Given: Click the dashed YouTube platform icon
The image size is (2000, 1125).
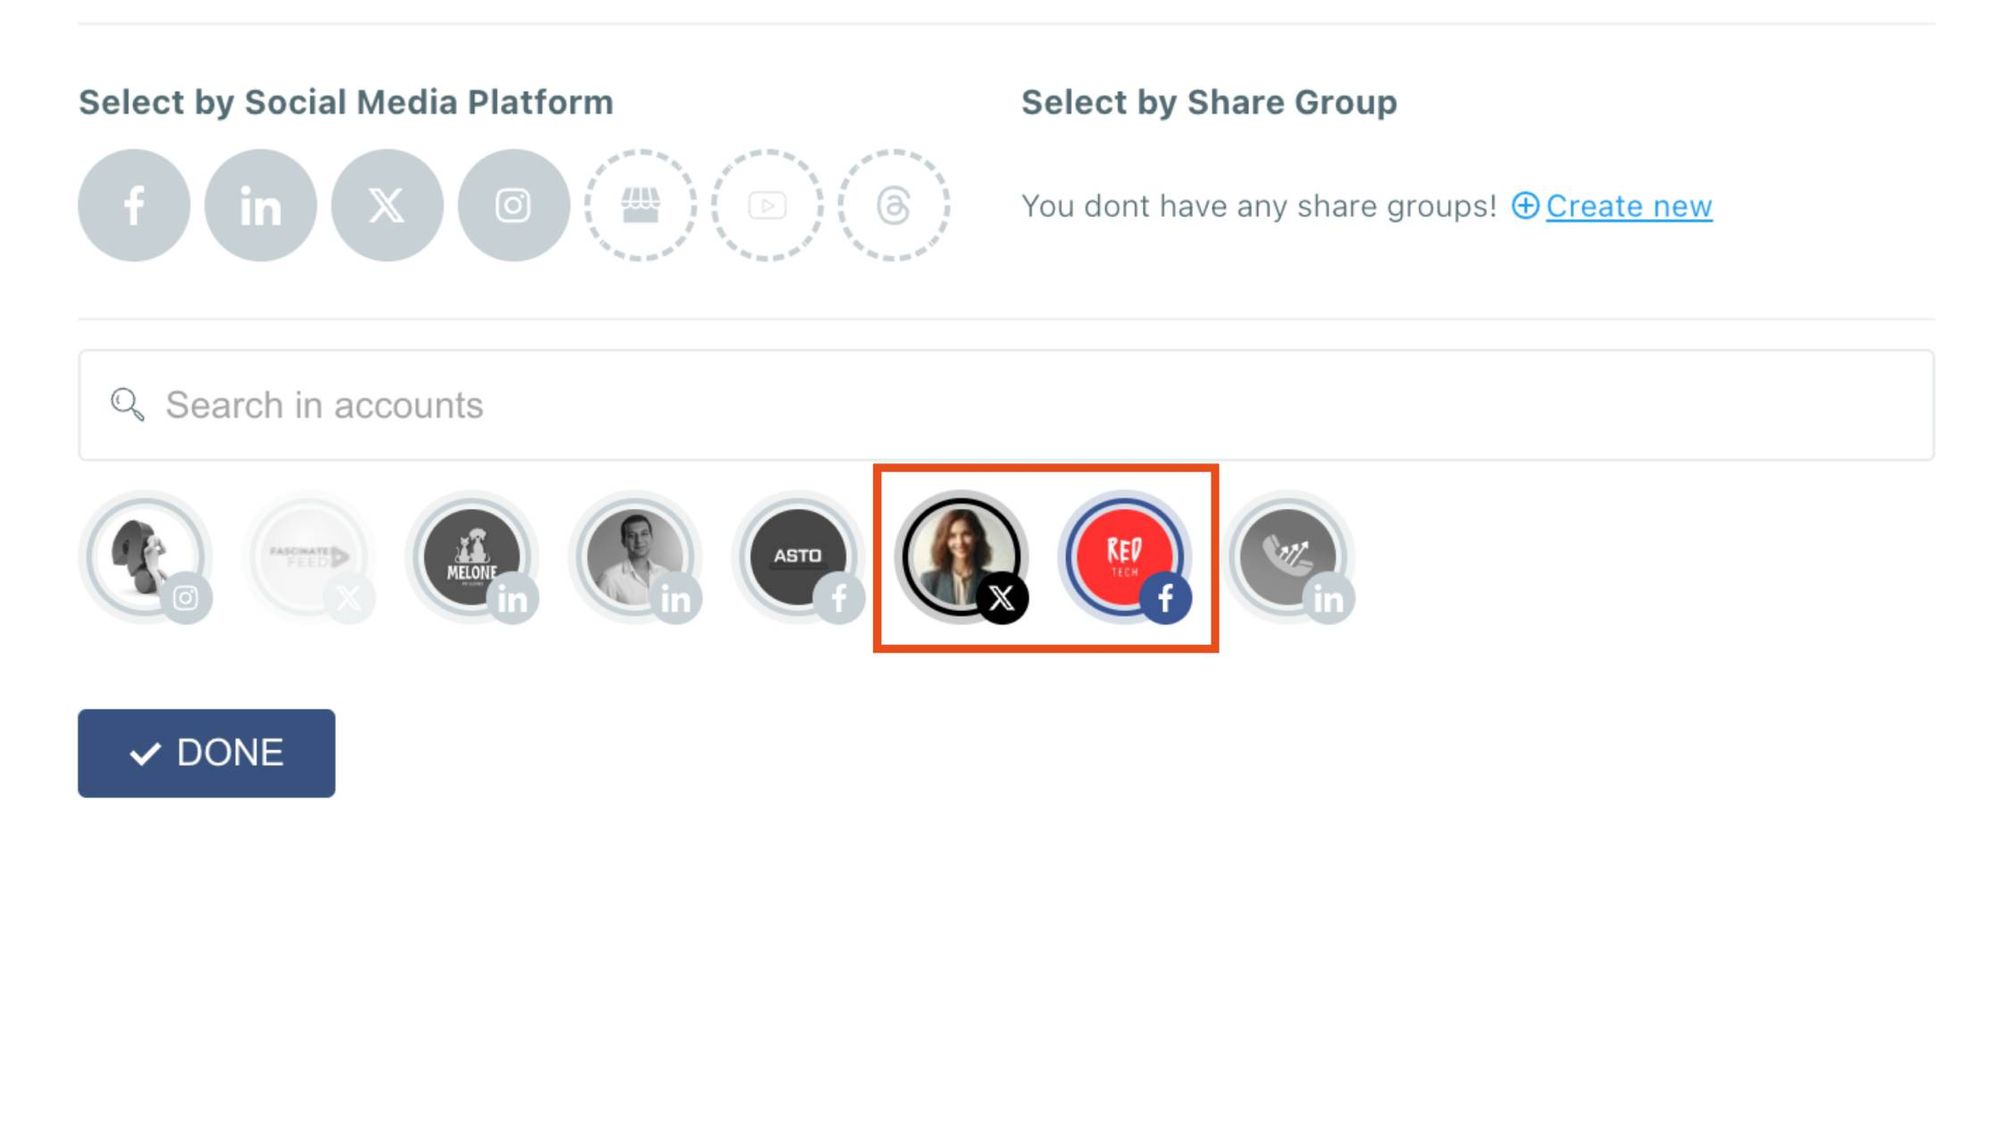Looking at the screenshot, I should [x=766, y=205].
